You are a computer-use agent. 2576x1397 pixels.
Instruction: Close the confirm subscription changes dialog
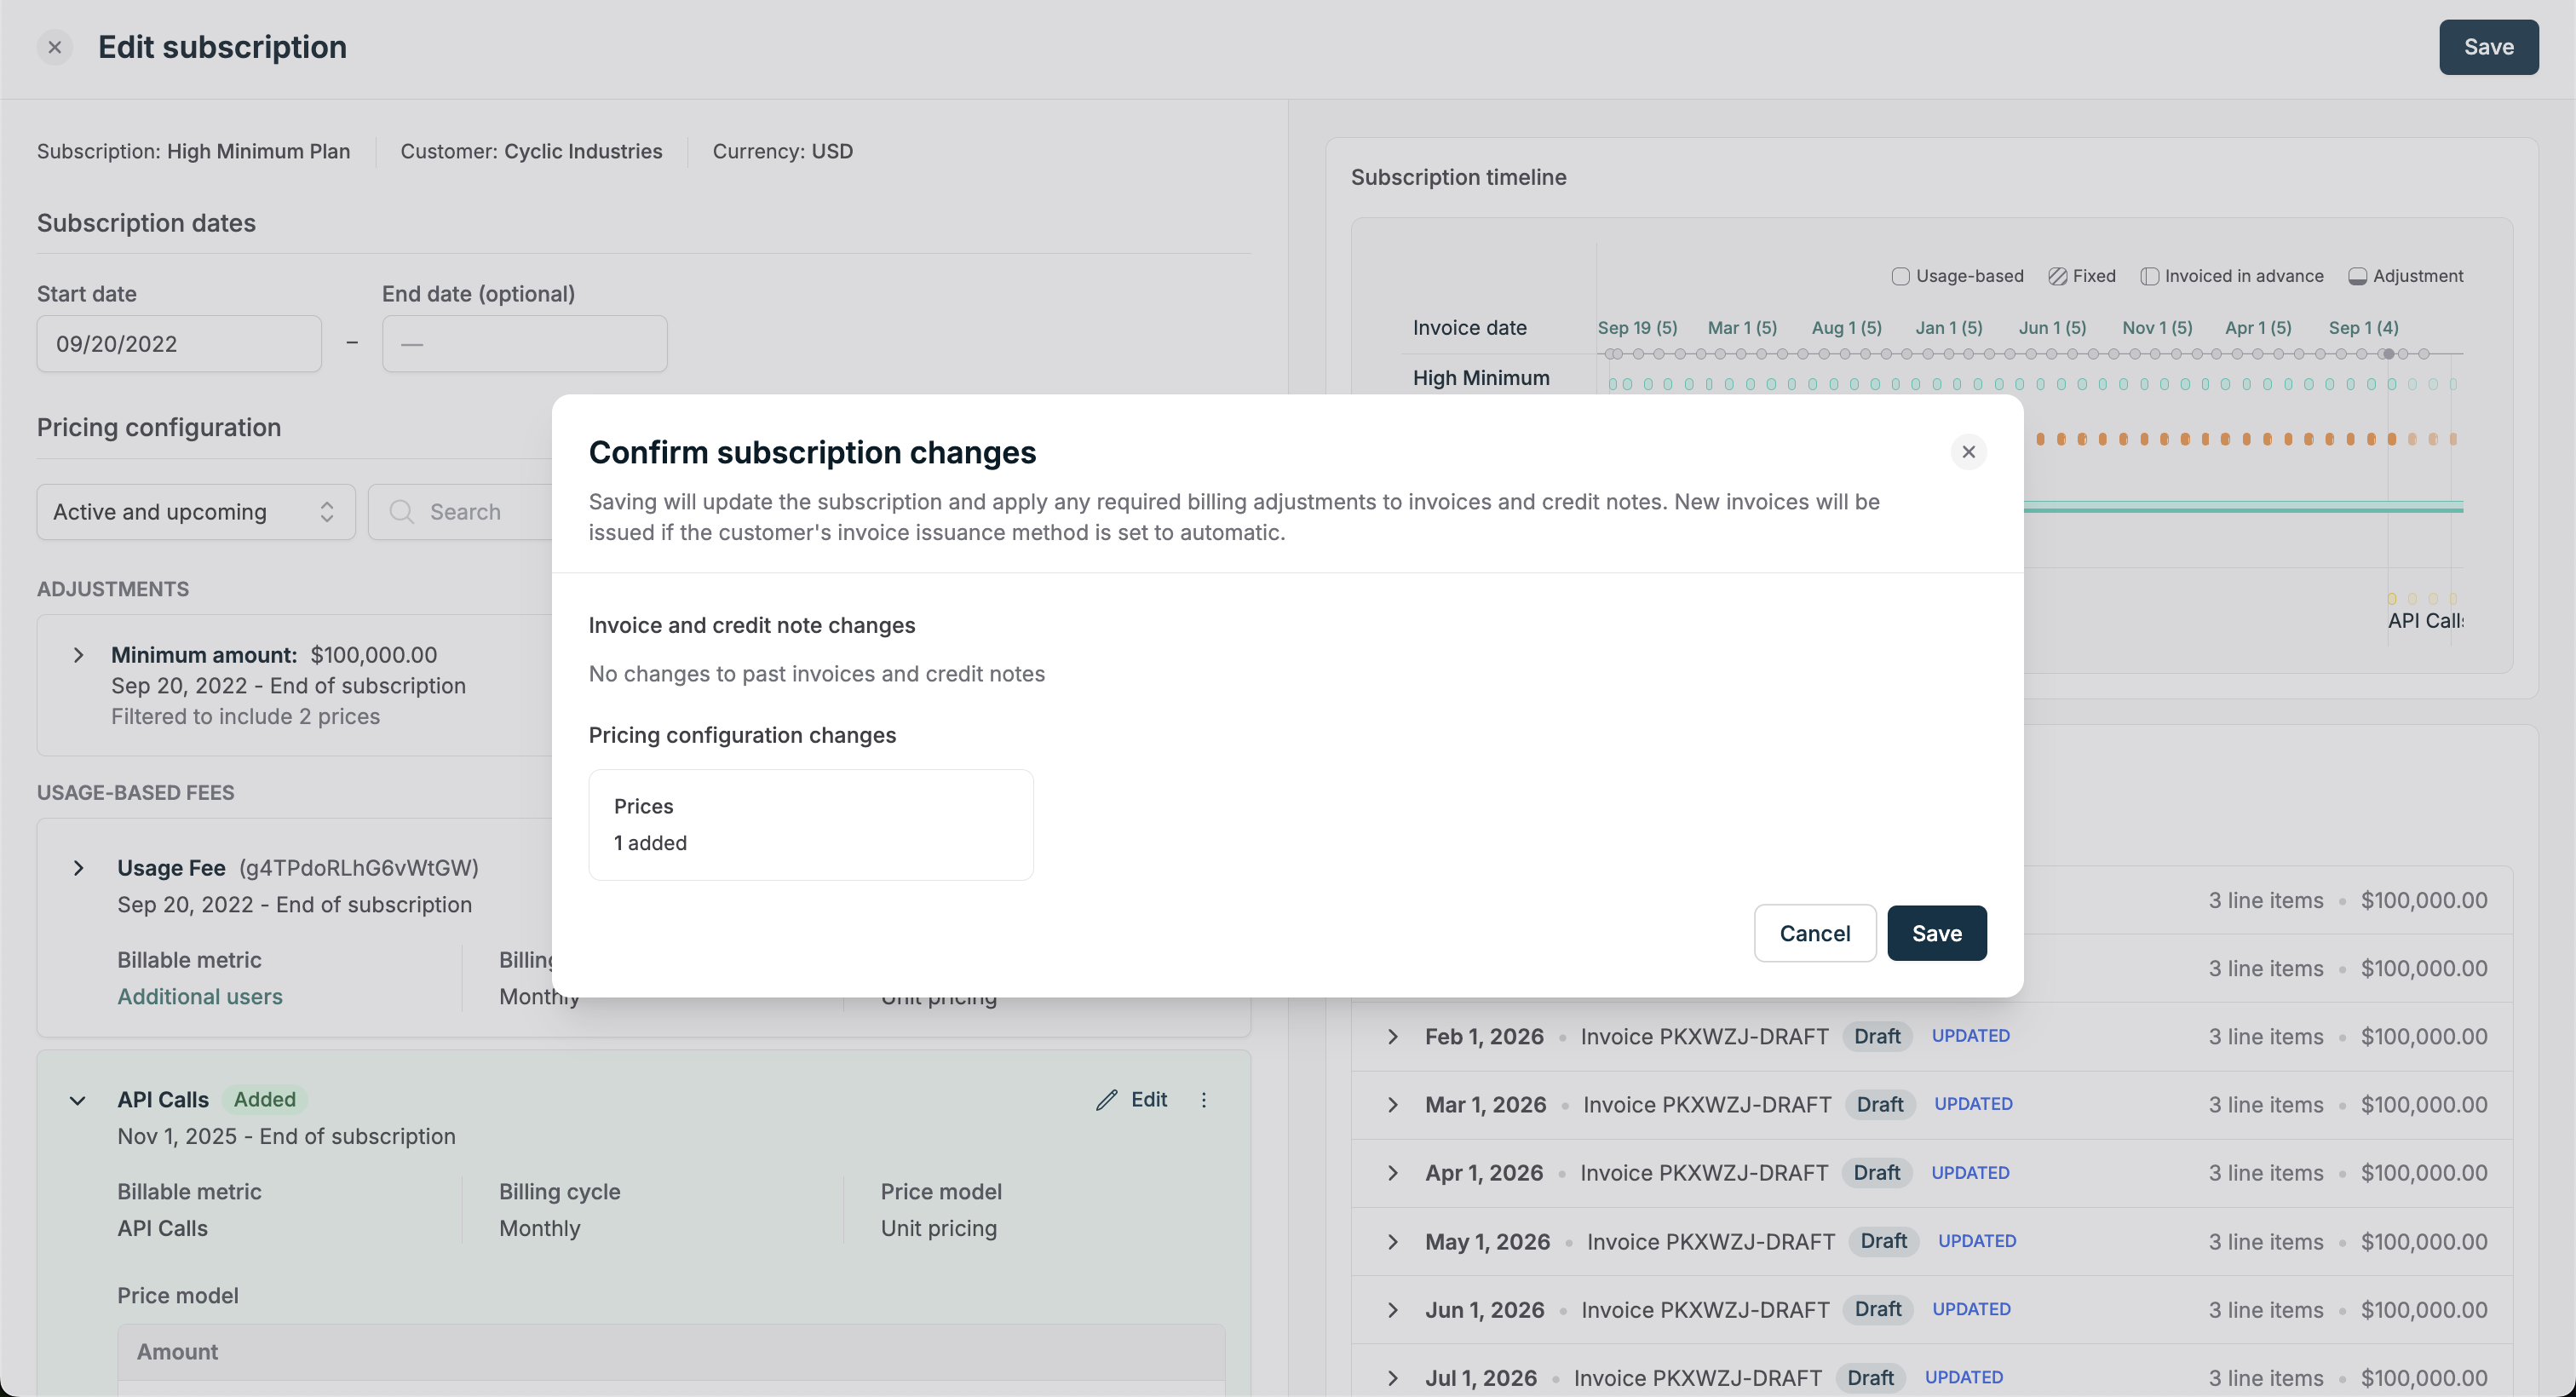(x=1968, y=452)
